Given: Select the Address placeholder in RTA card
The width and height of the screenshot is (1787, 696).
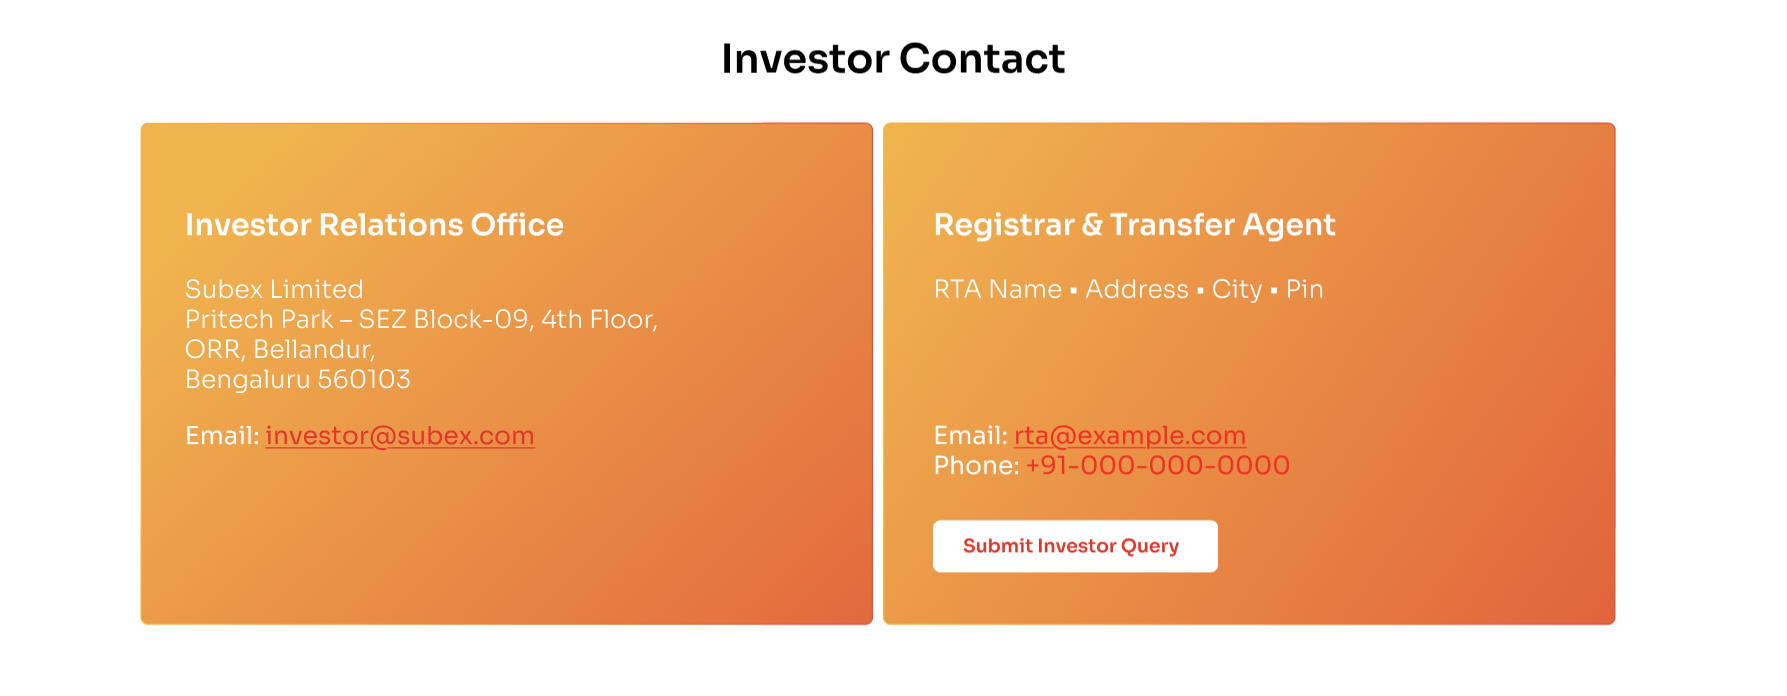Looking at the screenshot, I should coord(1136,290).
